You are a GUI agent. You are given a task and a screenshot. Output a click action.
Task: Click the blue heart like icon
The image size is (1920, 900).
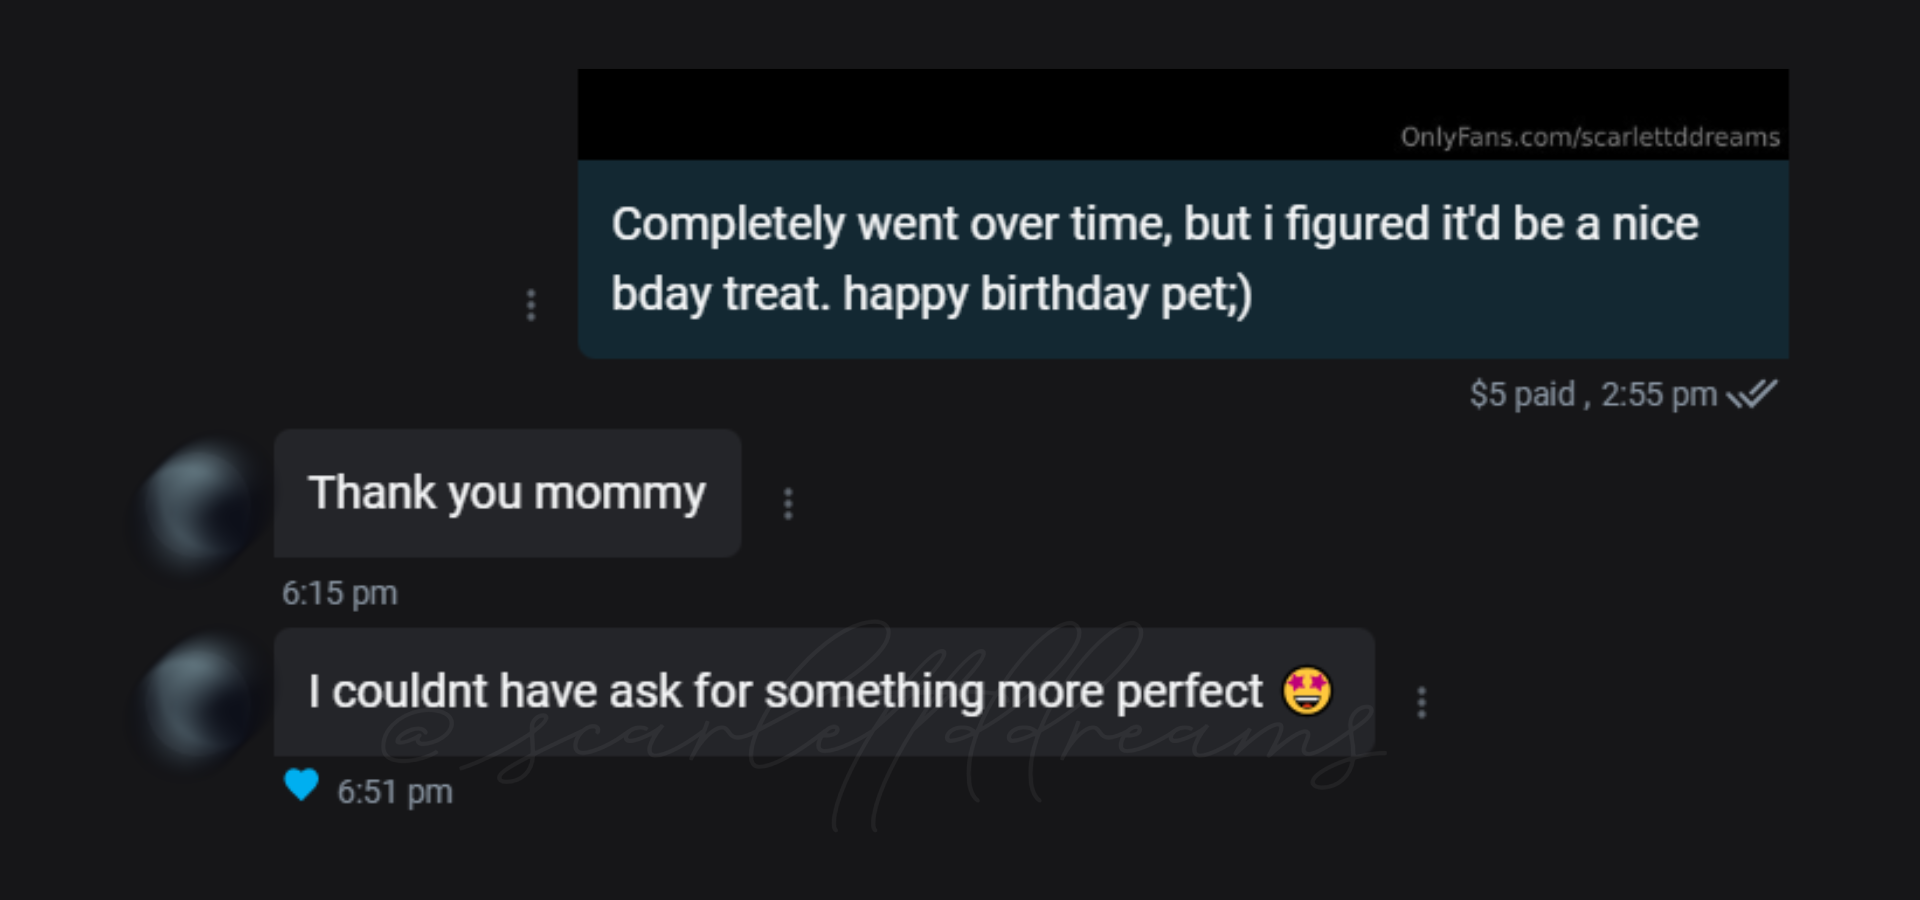tap(301, 785)
